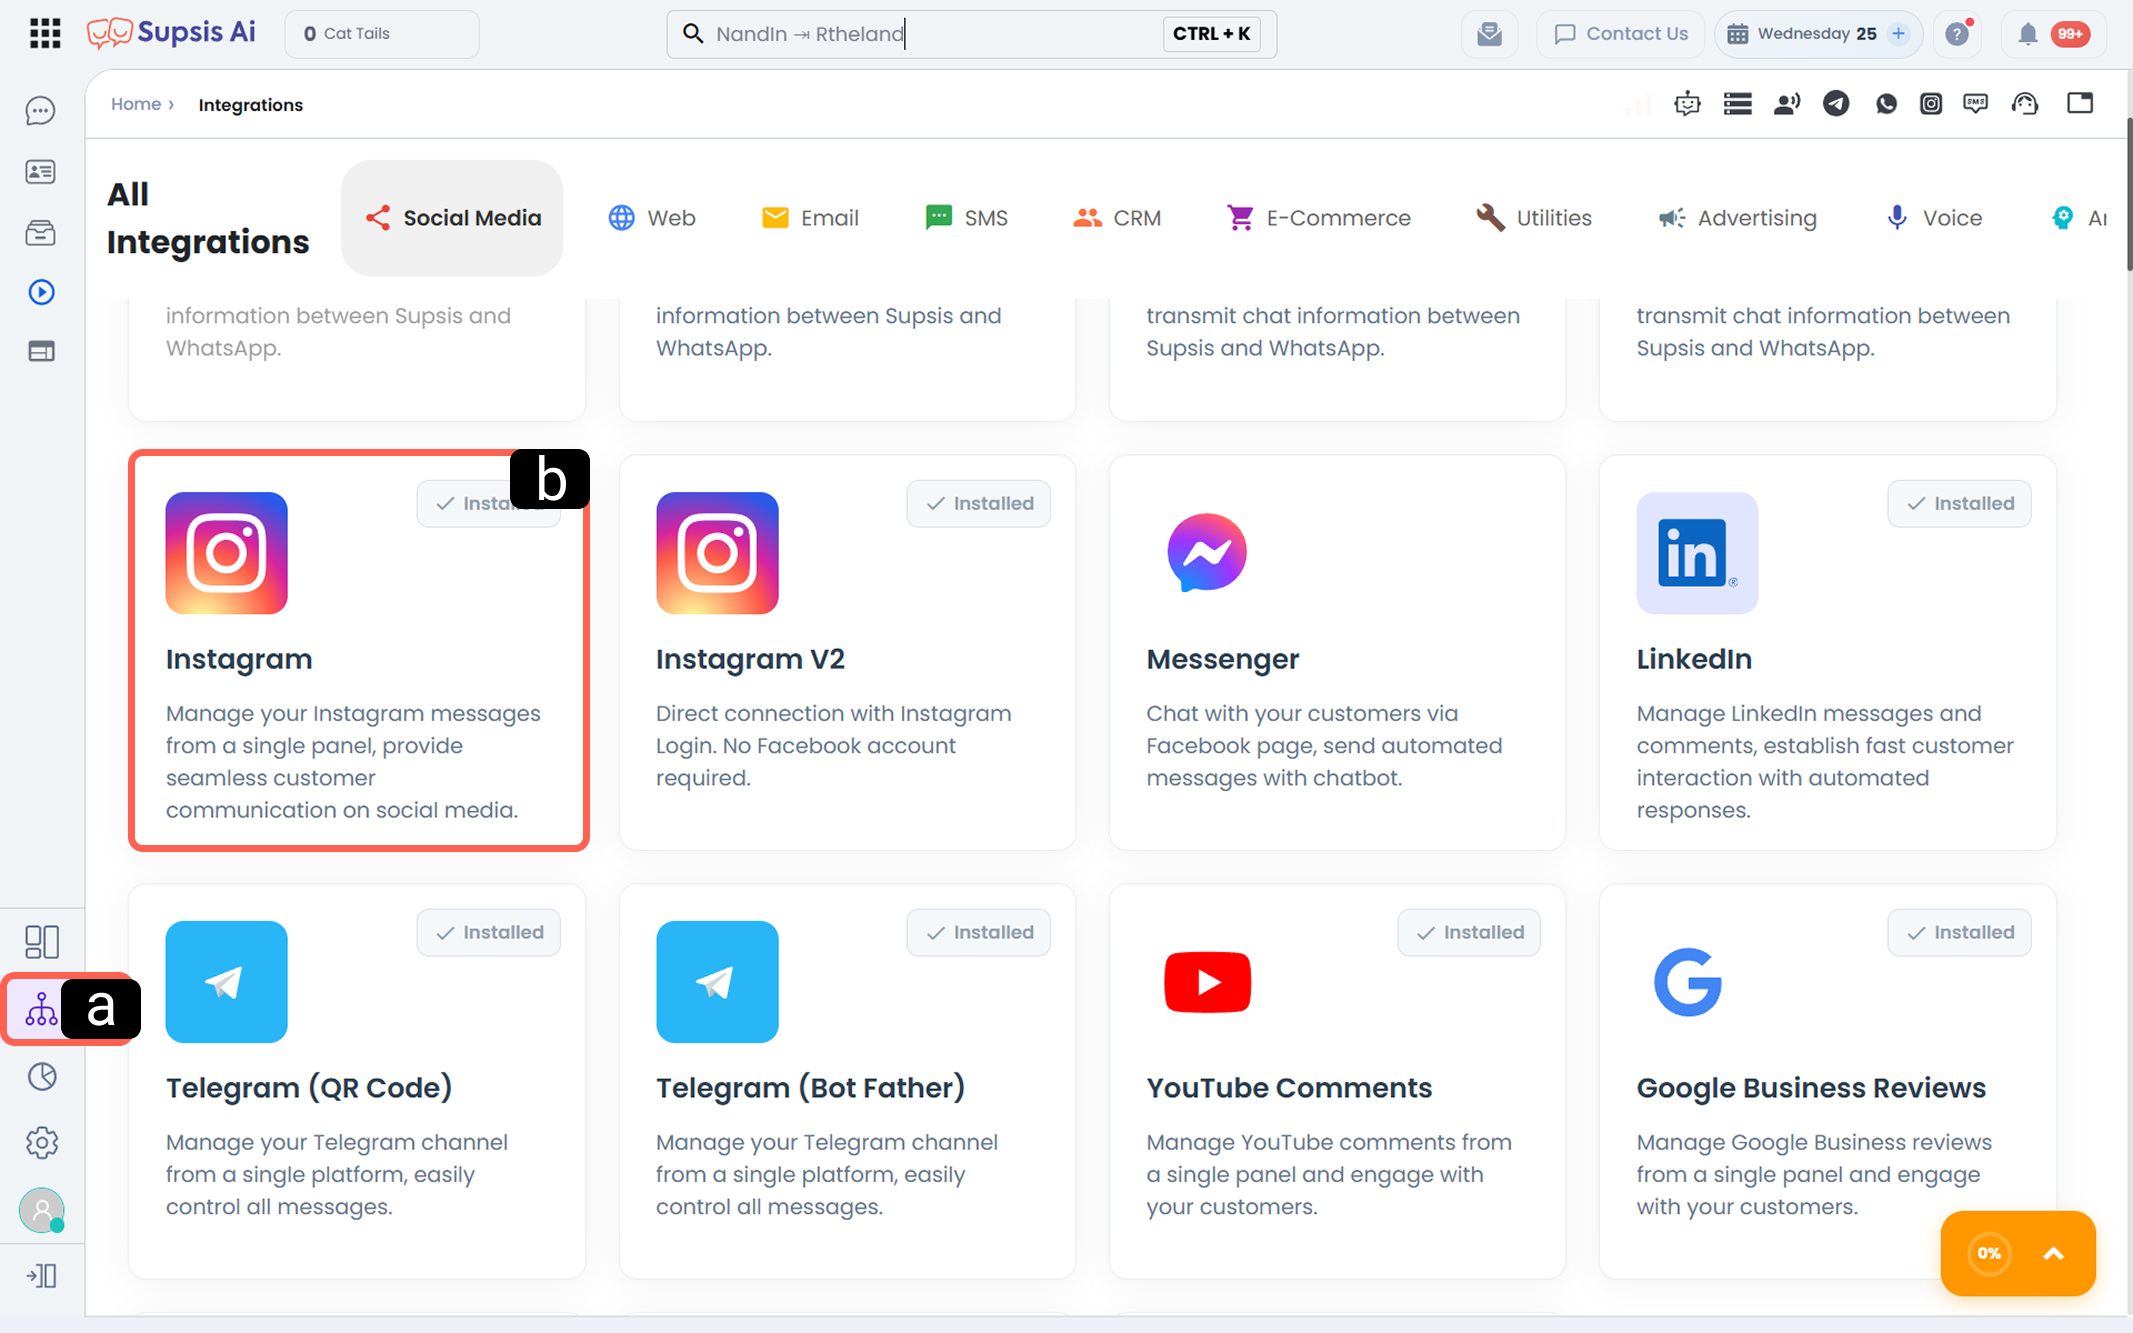Open the mail envelope icon in header
The width and height of the screenshot is (2133, 1333).
click(1489, 34)
